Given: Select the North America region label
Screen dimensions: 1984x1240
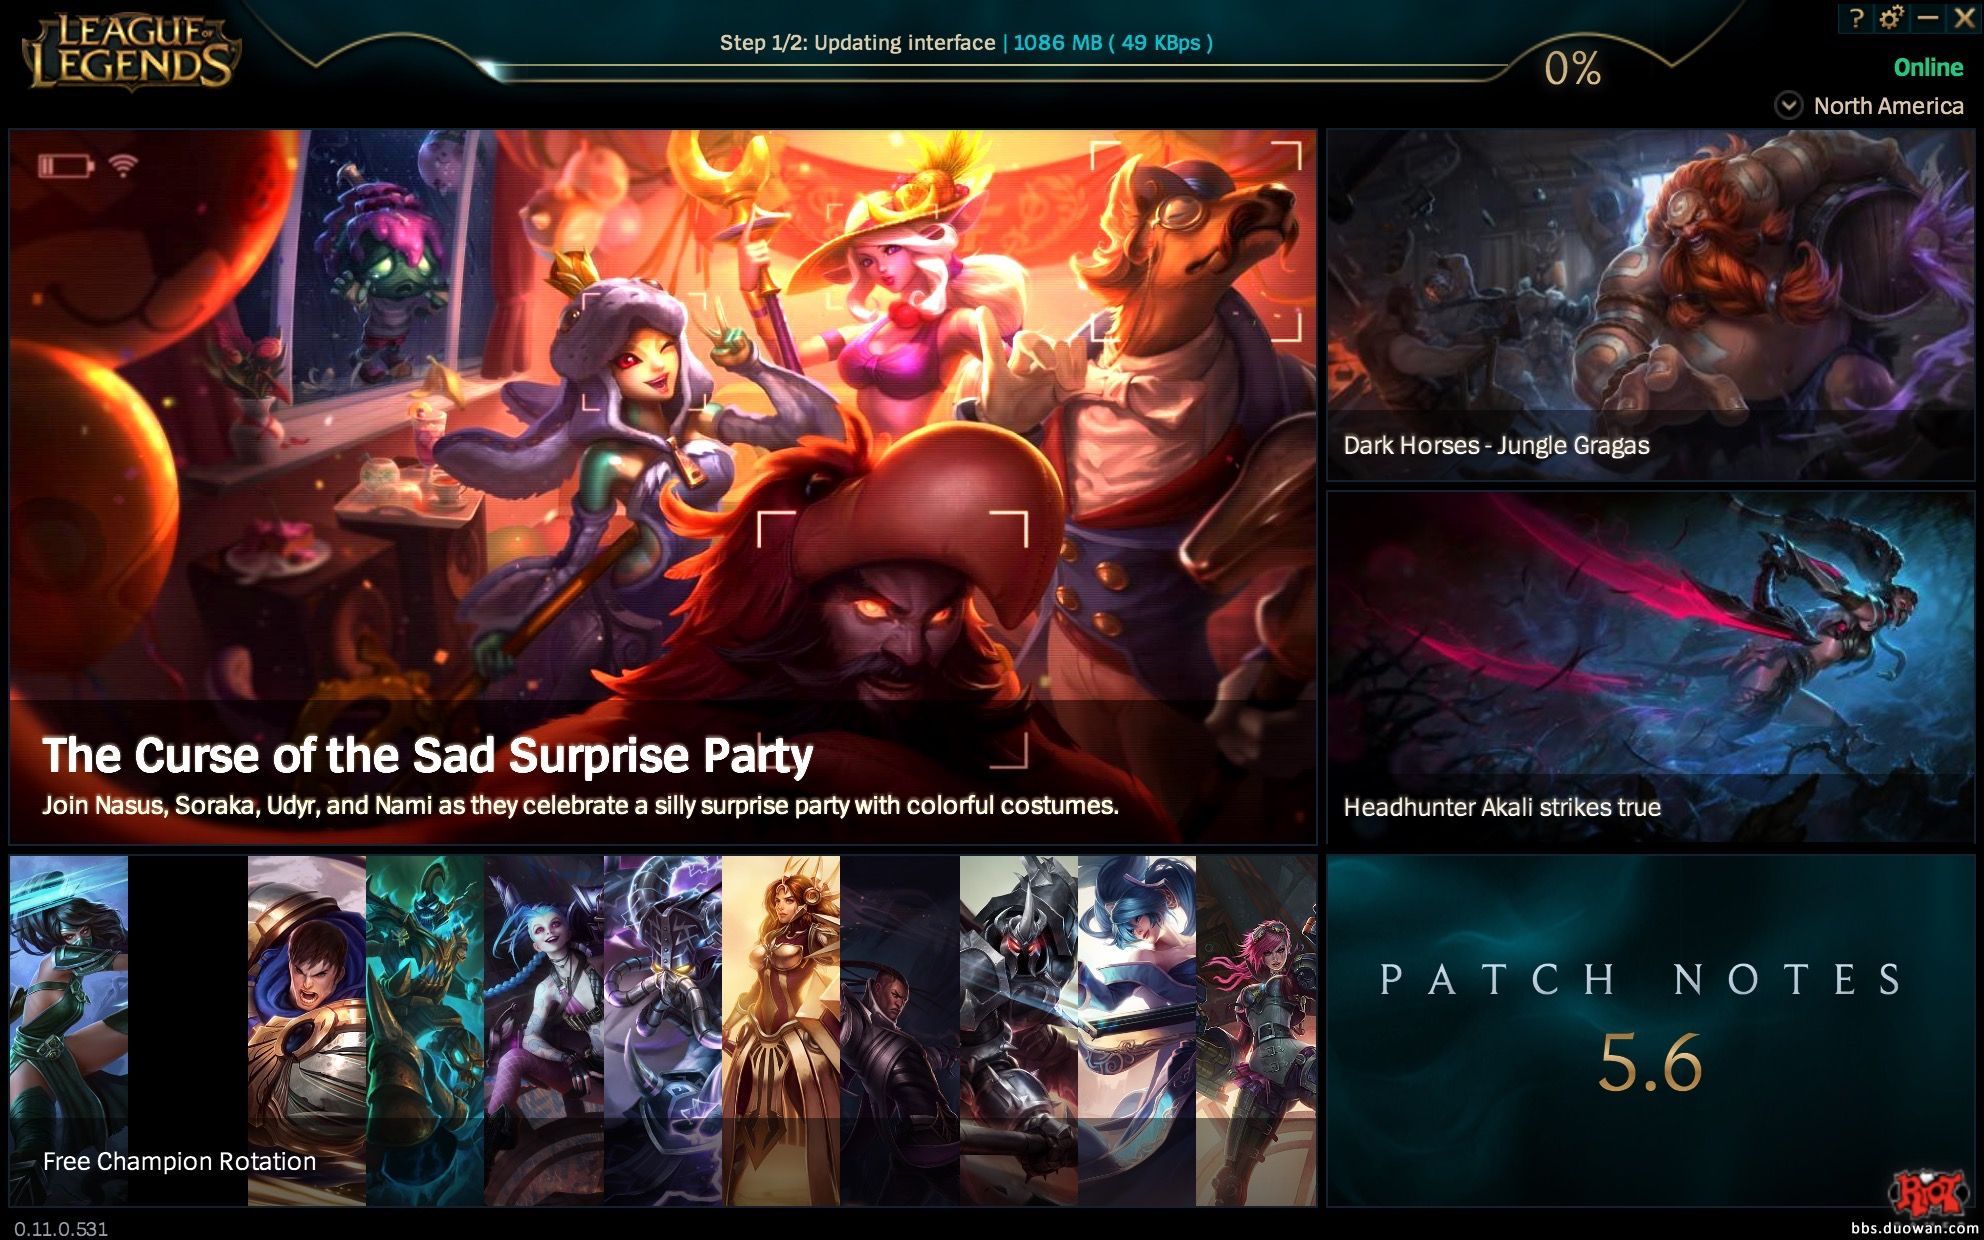Looking at the screenshot, I should [x=1888, y=105].
